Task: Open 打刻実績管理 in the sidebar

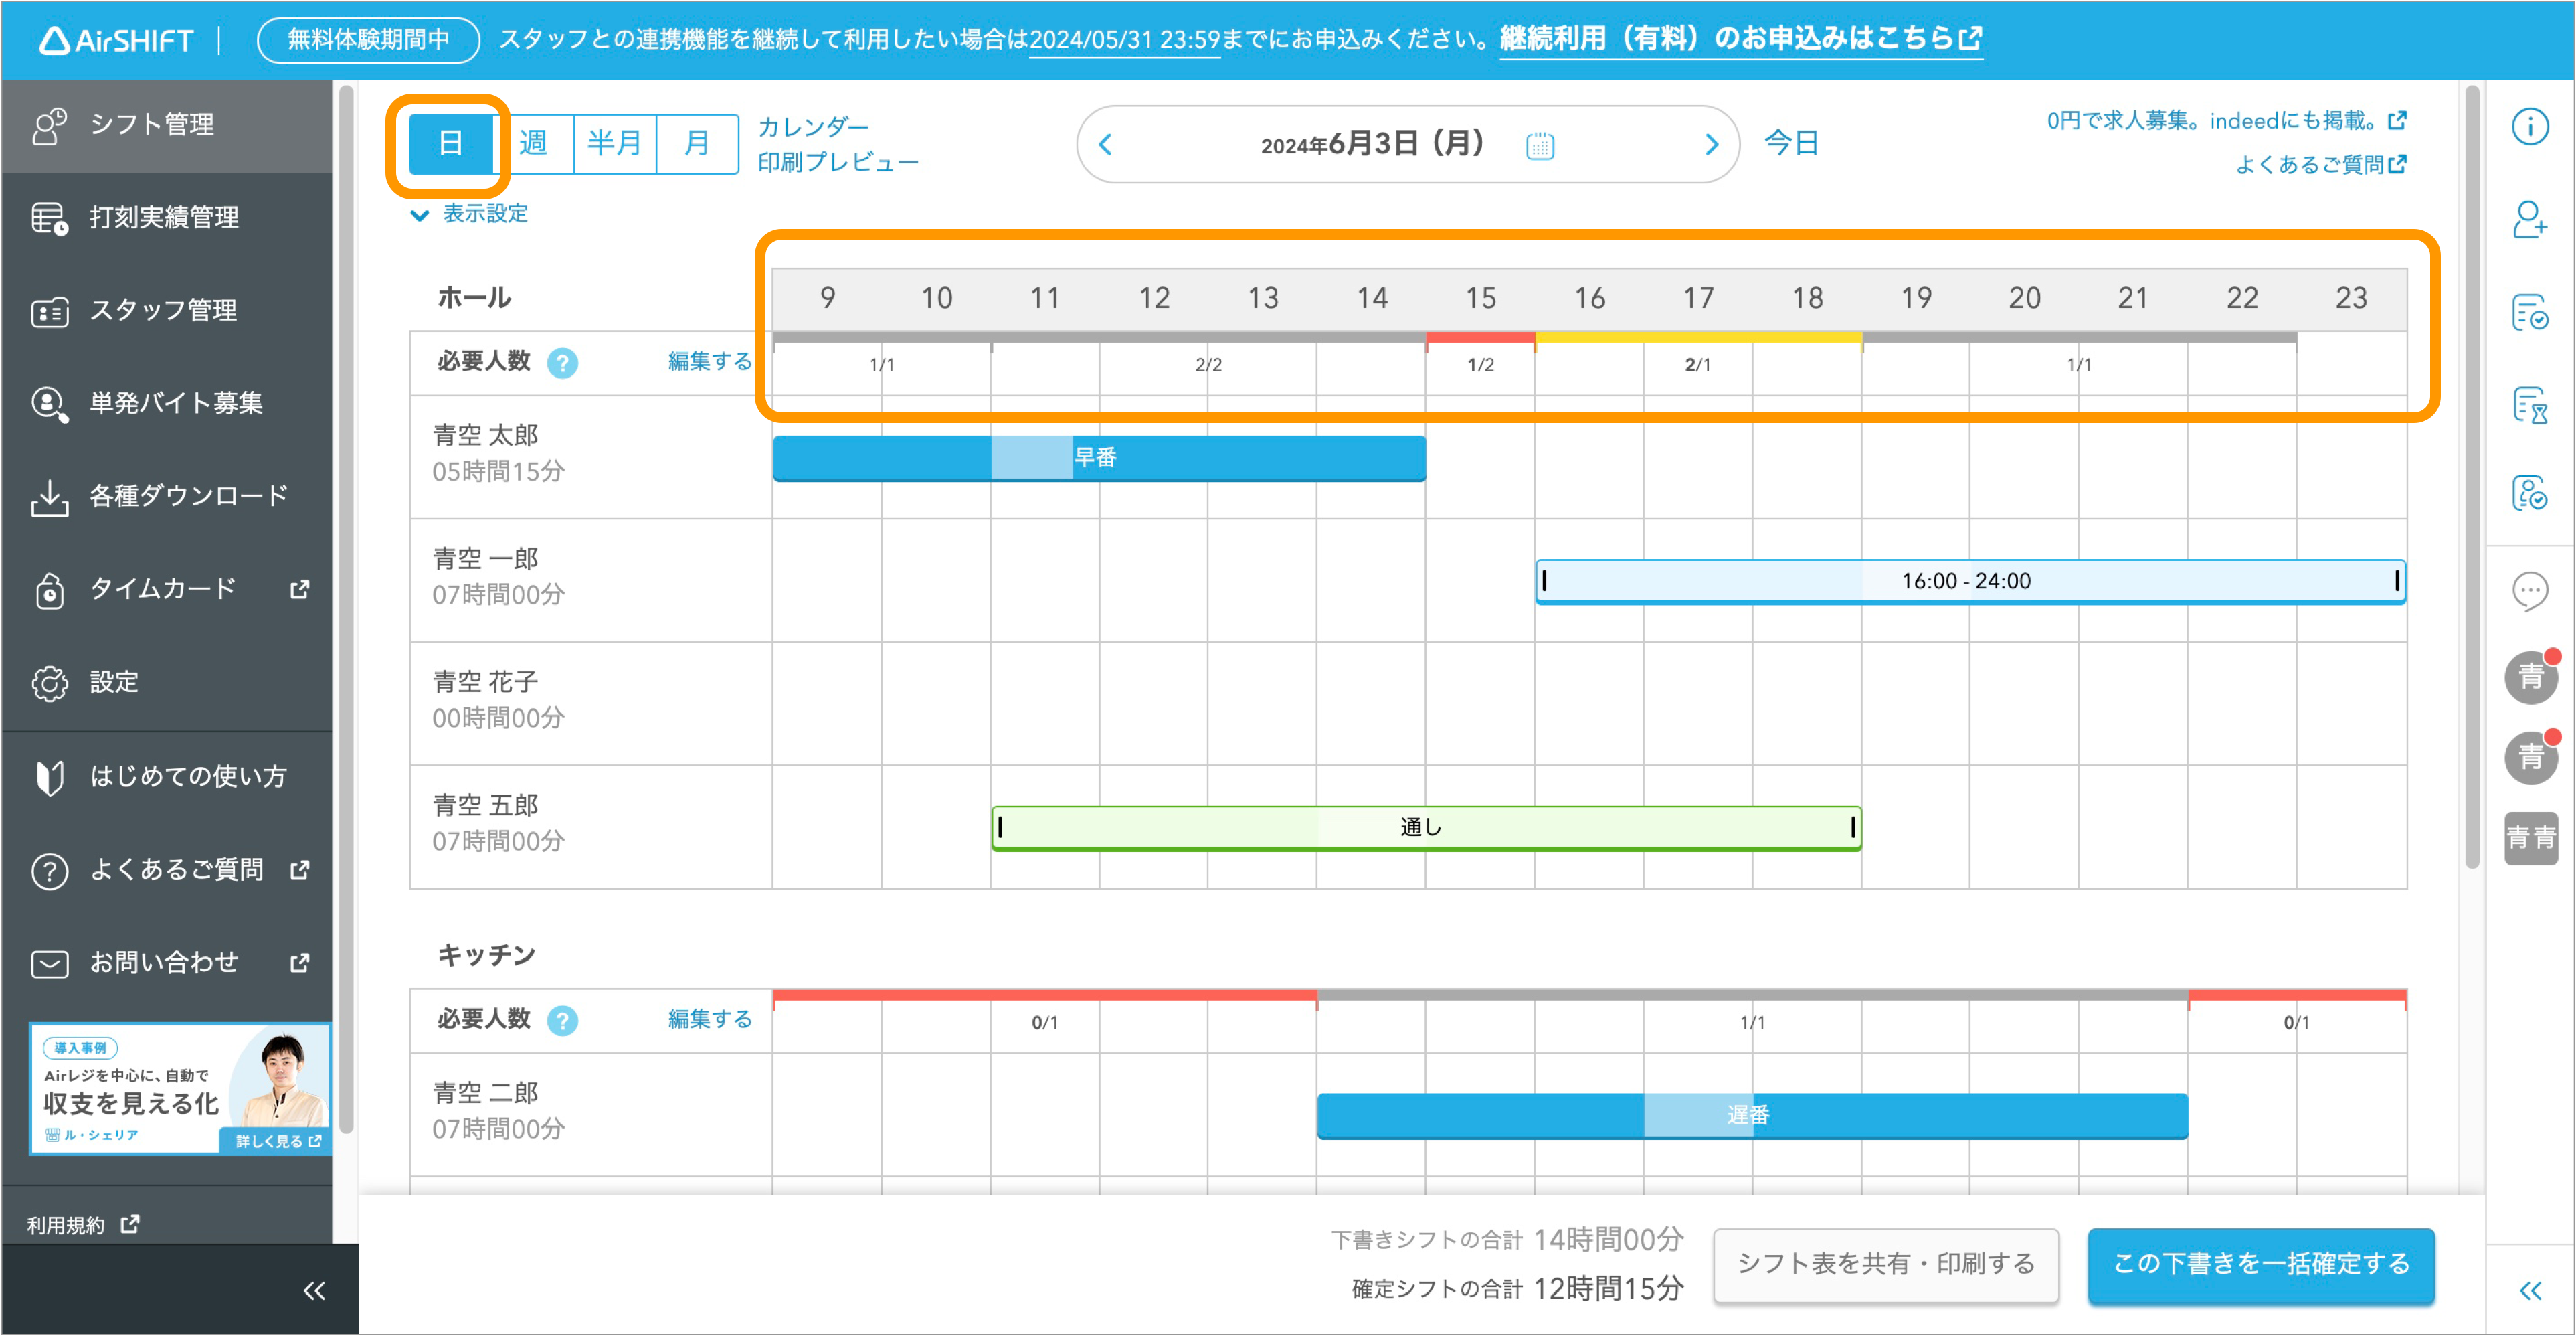Action: (166, 217)
